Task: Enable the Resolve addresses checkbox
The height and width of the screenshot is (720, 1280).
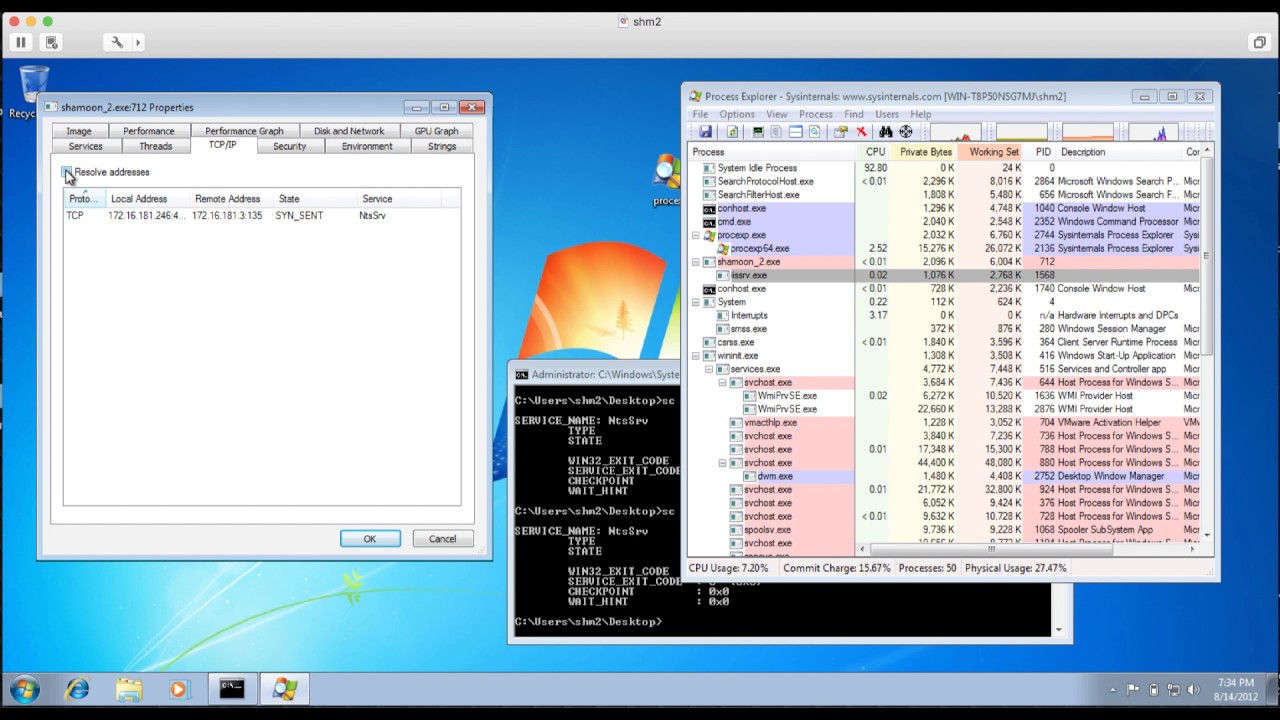Action: [x=68, y=173]
